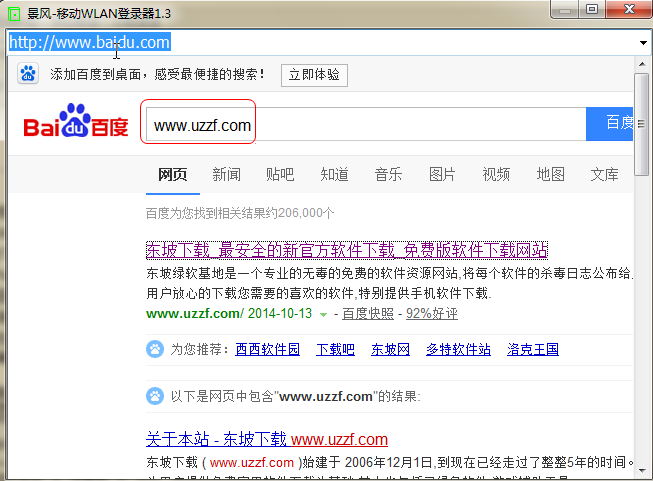Open the 多特软件站 recommended link

coord(458,349)
